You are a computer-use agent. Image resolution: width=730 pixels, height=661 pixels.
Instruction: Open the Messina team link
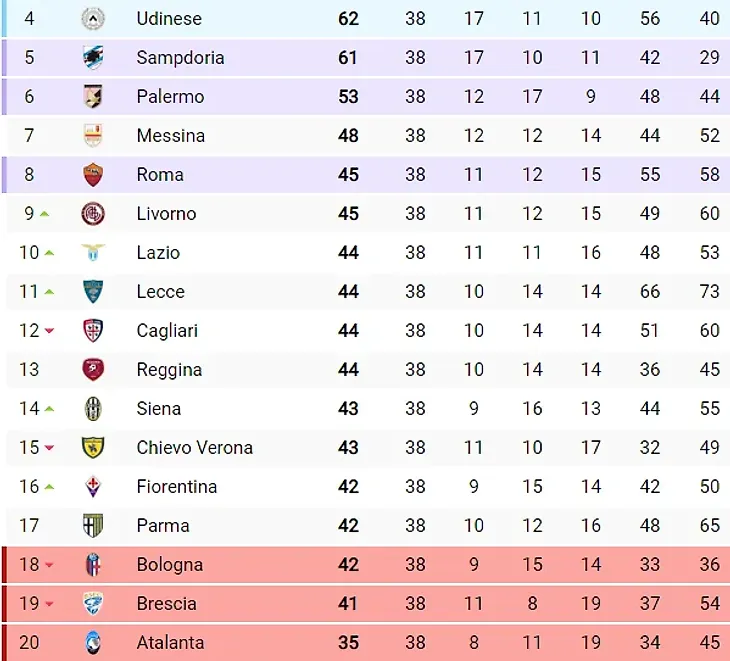tap(170, 135)
